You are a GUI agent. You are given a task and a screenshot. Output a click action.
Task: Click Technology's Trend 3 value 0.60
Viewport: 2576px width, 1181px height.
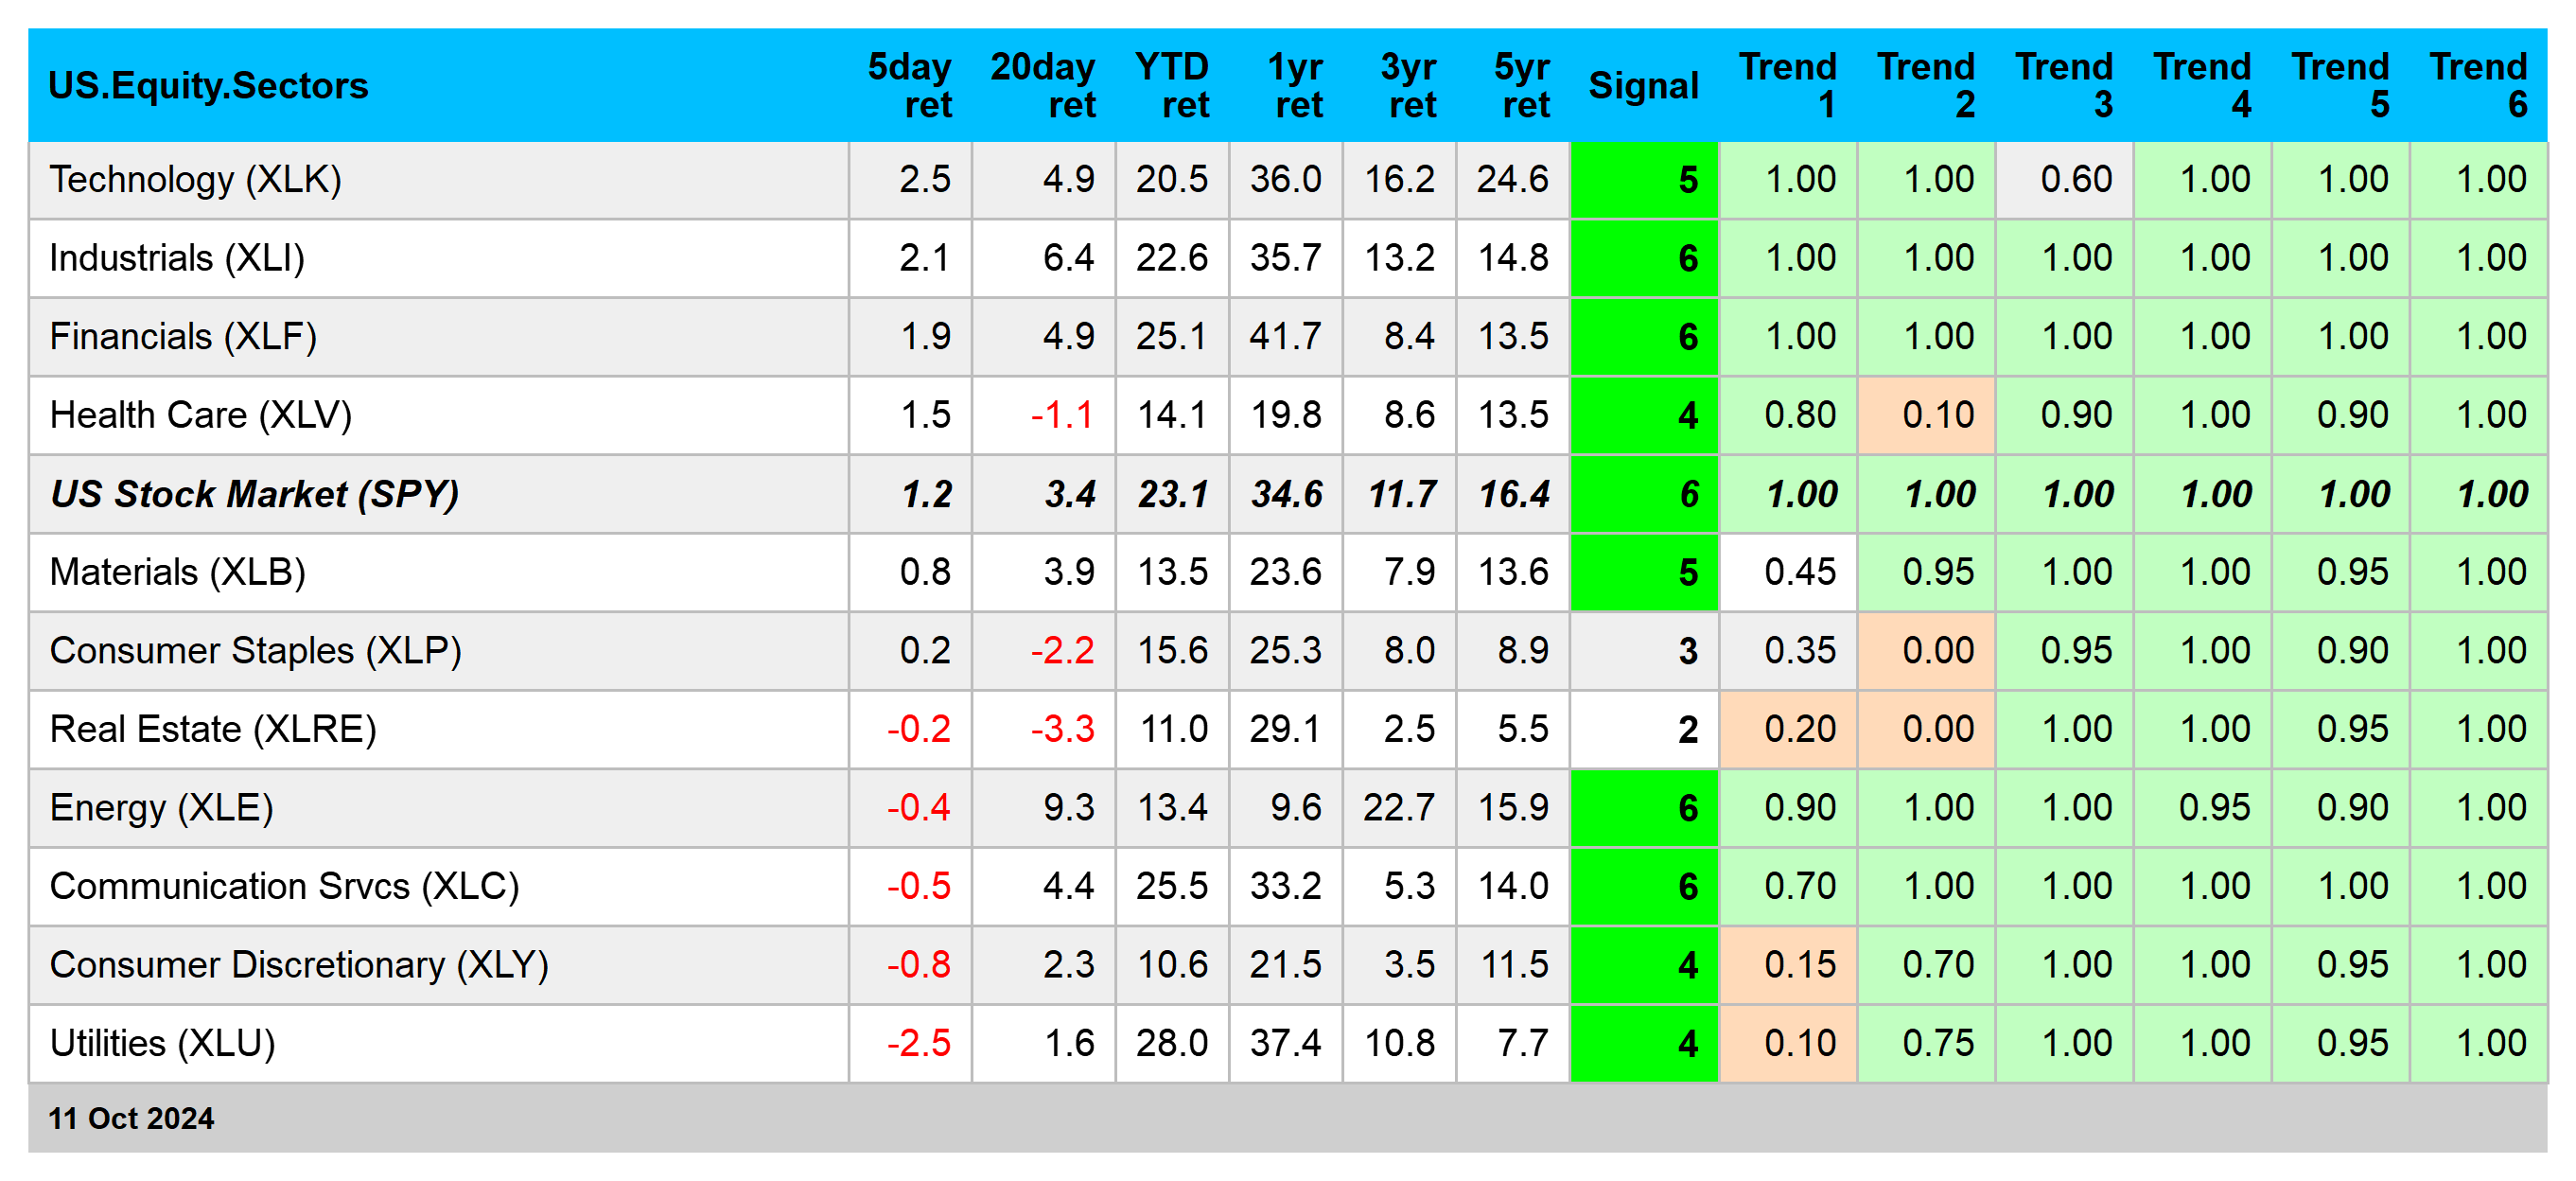[2064, 180]
